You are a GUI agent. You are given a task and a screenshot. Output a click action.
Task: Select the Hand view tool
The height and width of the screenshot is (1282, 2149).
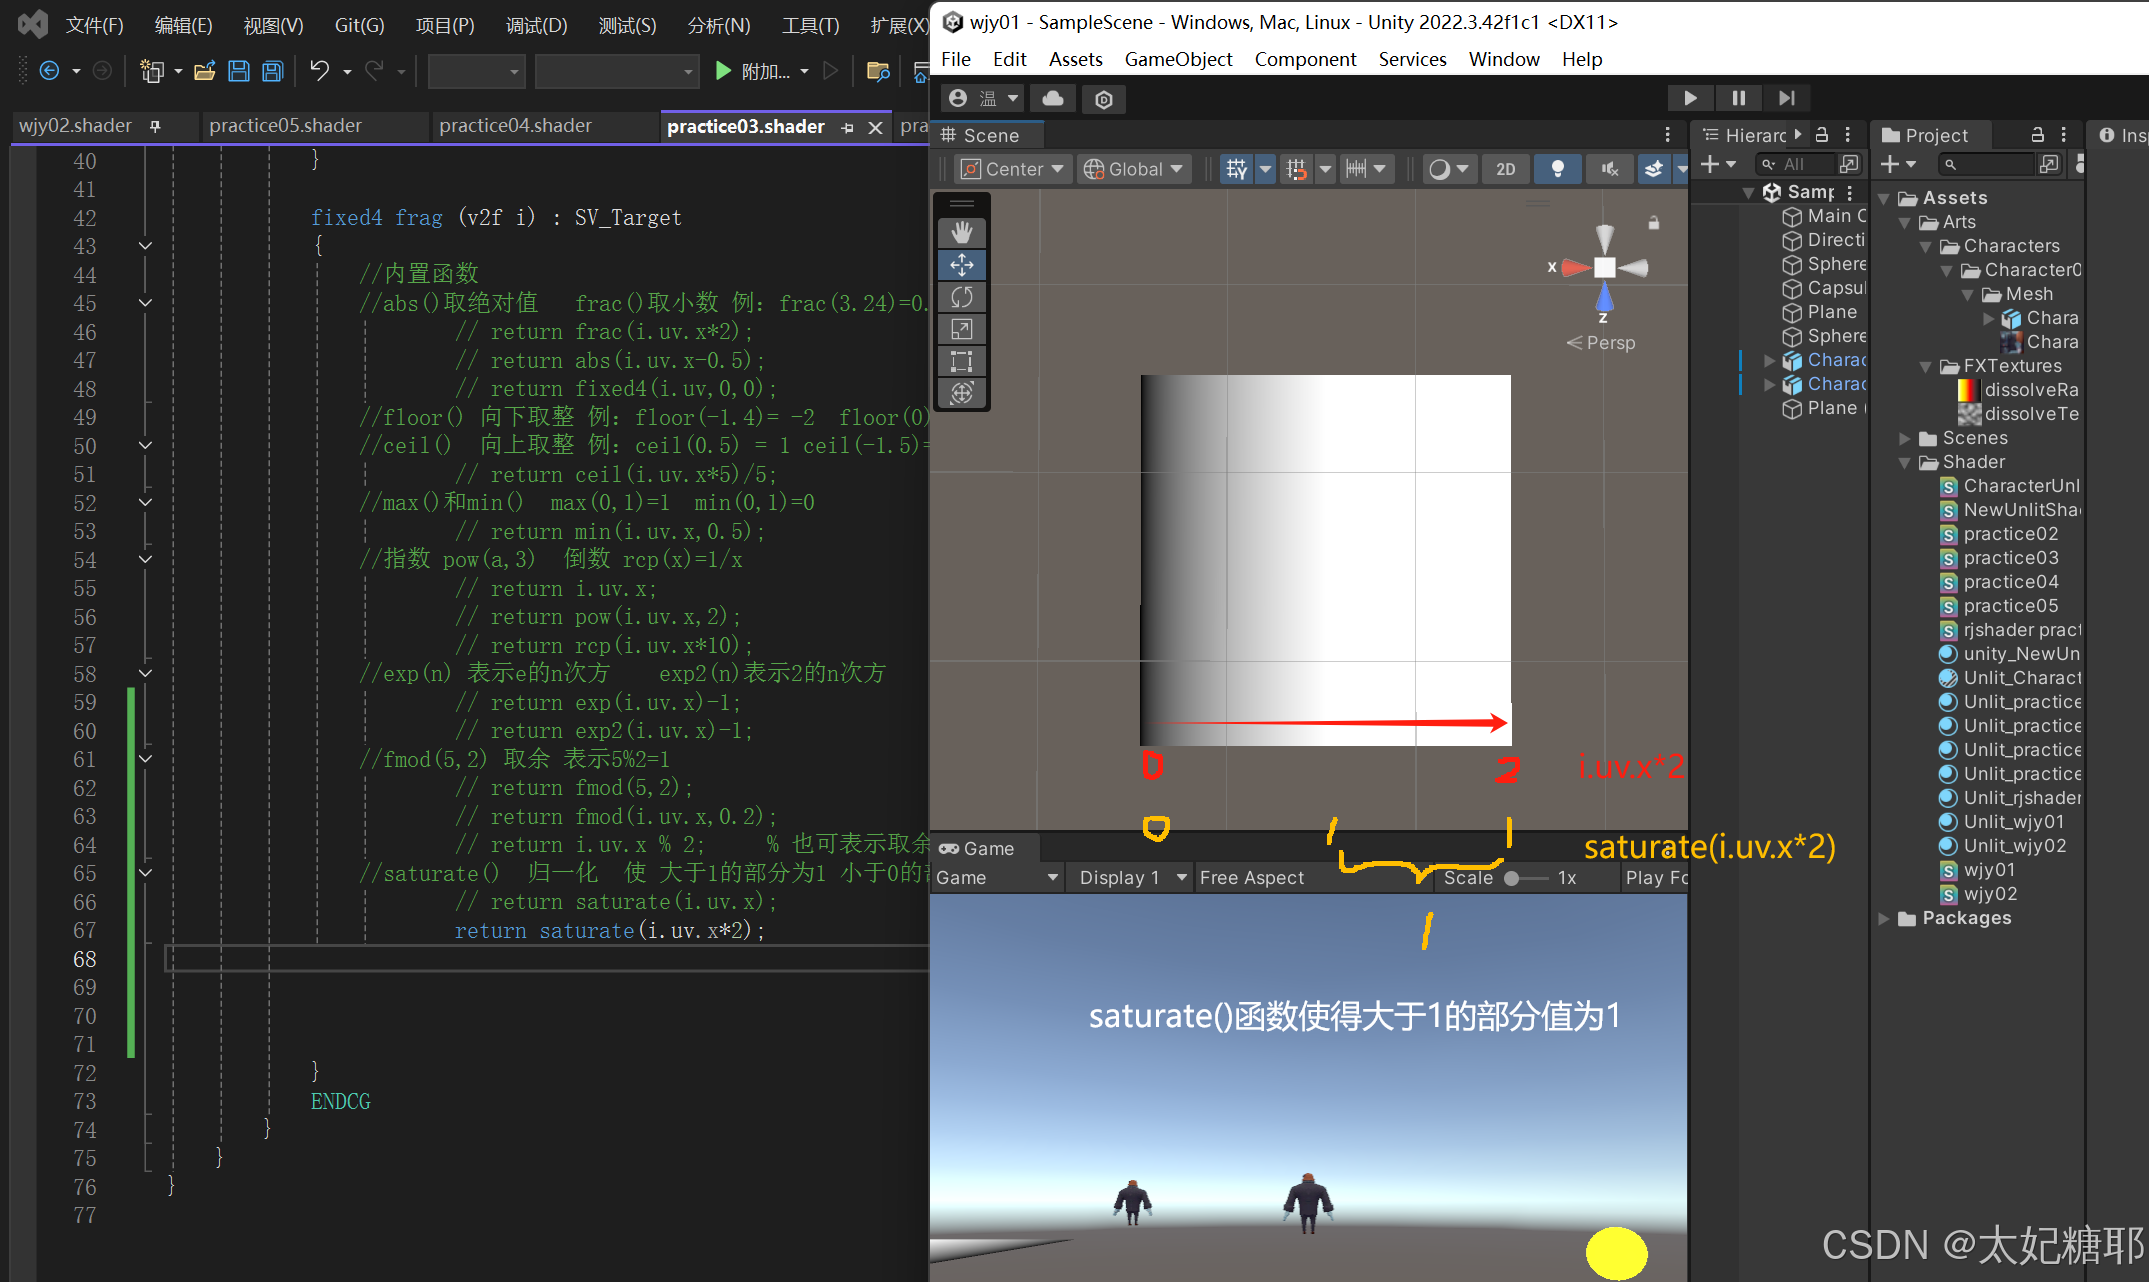[x=961, y=233]
